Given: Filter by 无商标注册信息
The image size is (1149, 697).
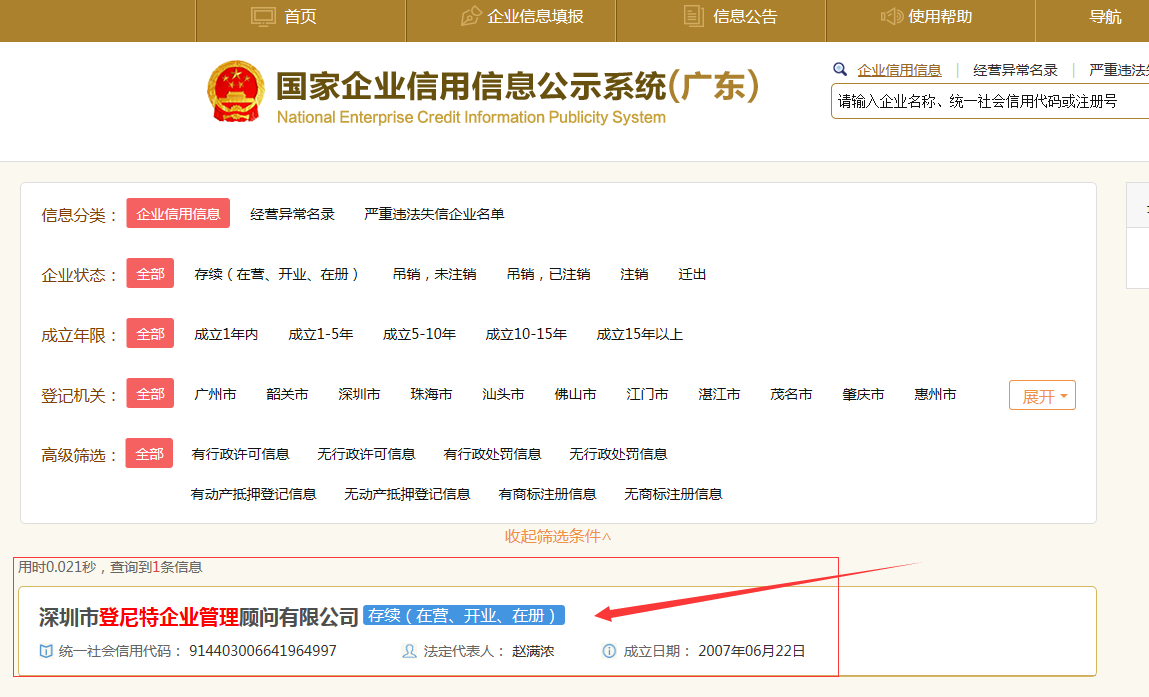Looking at the screenshot, I should coord(673,495).
